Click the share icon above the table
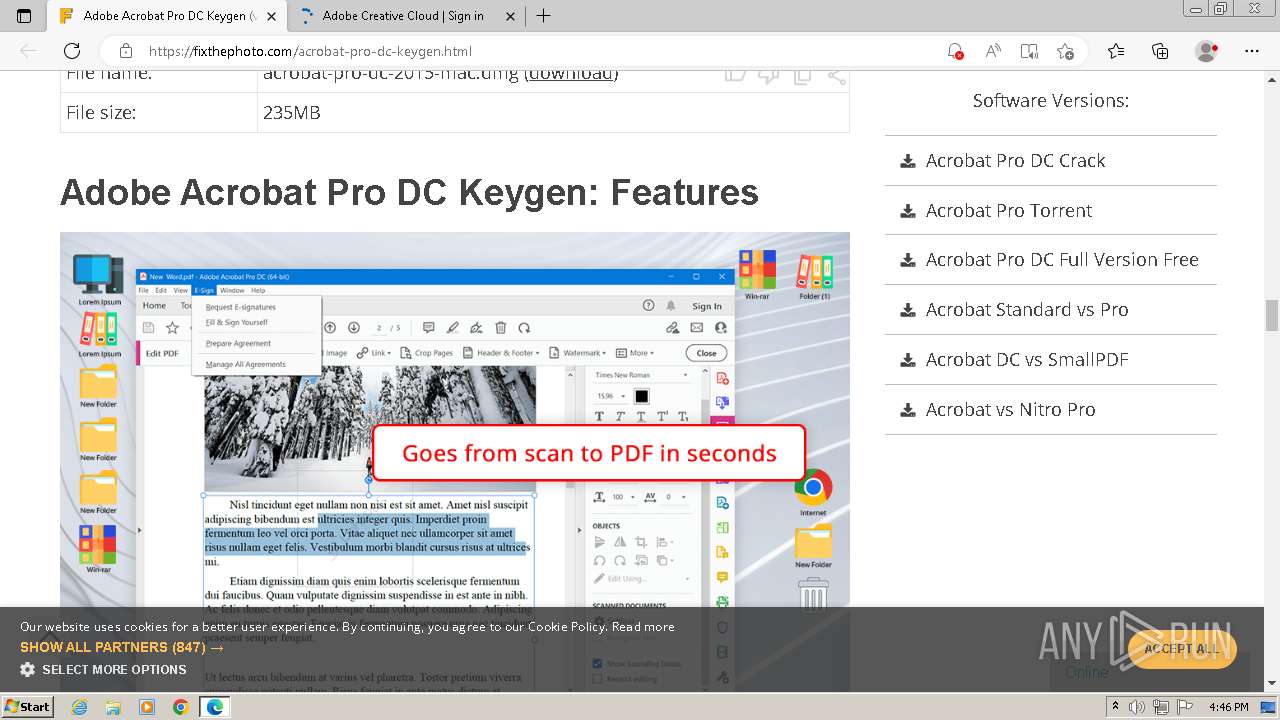The height and width of the screenshot is (720, 1280). (x=837, y=74)
